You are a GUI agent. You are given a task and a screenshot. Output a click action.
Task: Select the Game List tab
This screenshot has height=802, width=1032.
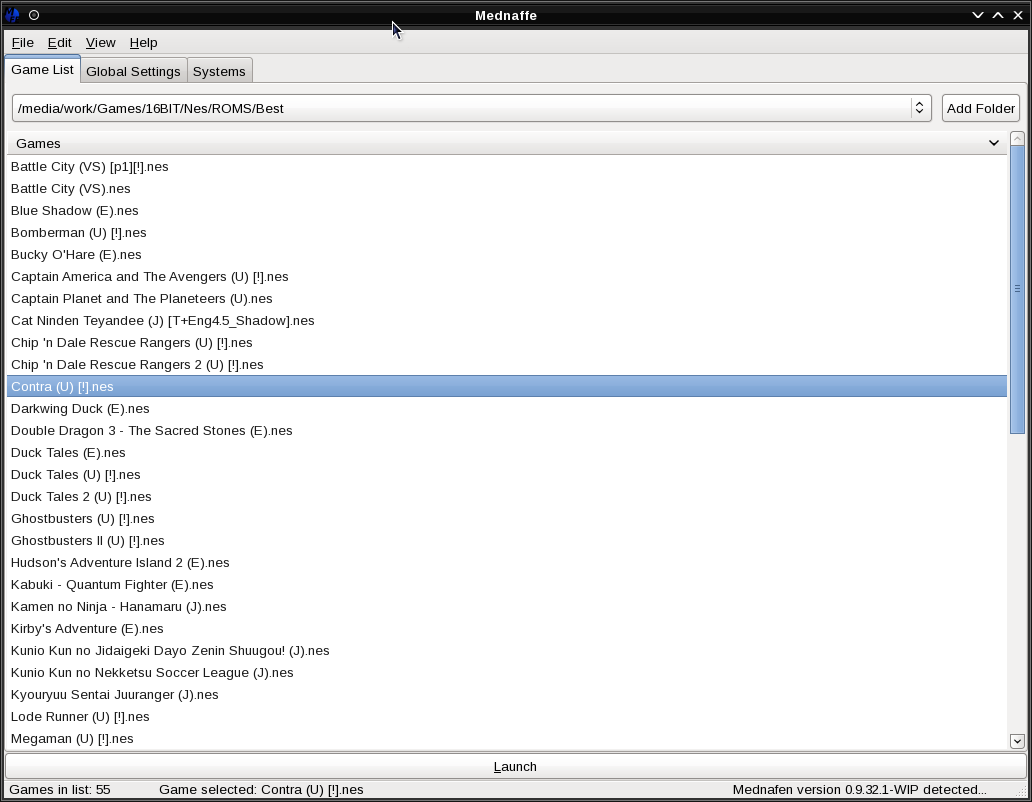click(x=43, y=69)
